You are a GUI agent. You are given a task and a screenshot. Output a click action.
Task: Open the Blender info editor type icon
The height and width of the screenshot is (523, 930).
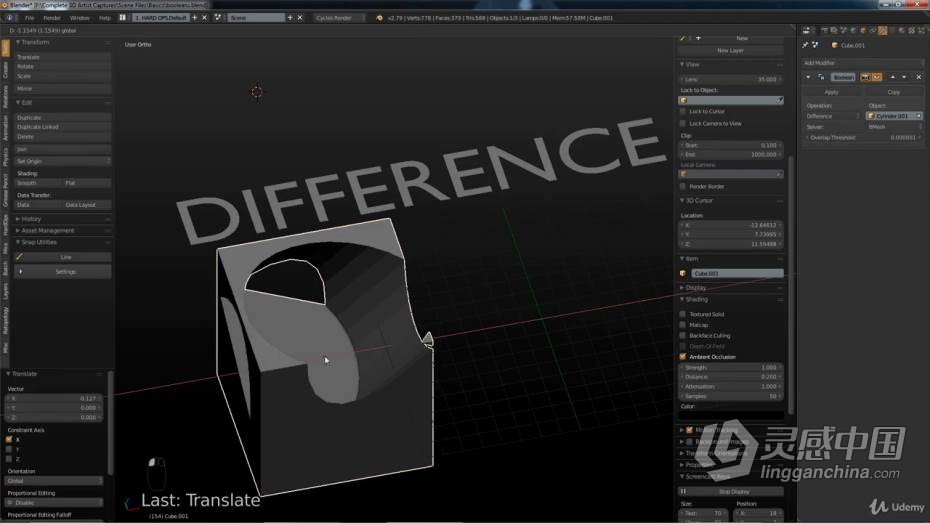pos(9,18)
